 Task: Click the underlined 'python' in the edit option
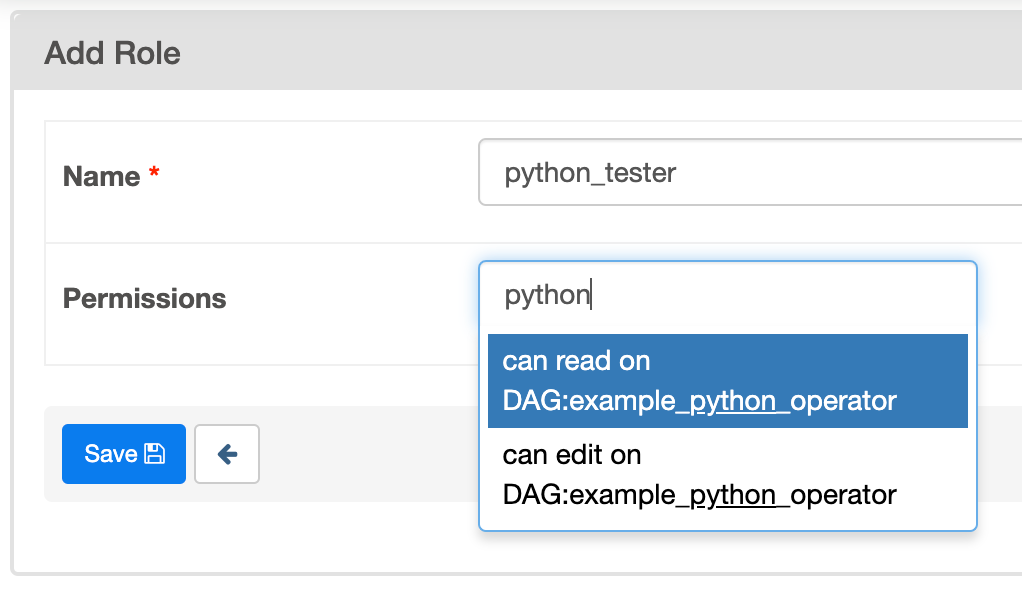click(x=733, y=495)
